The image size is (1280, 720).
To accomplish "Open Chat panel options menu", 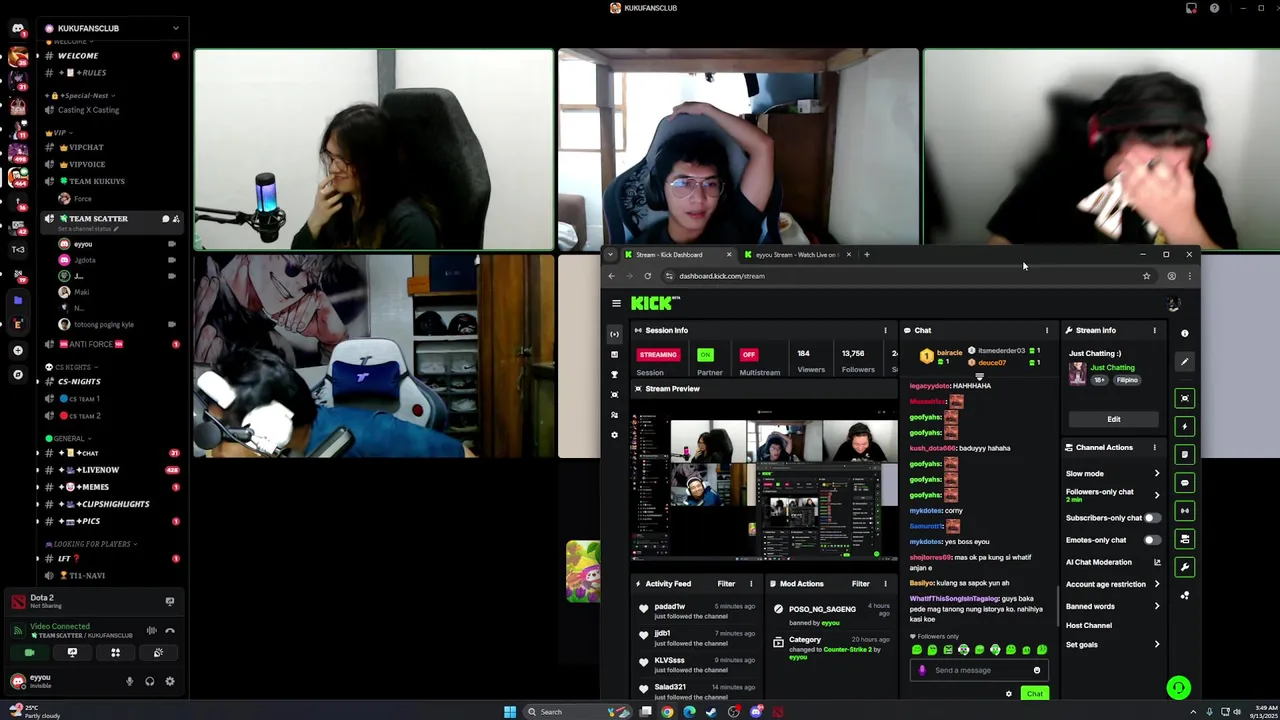I will click(1047, 330).
